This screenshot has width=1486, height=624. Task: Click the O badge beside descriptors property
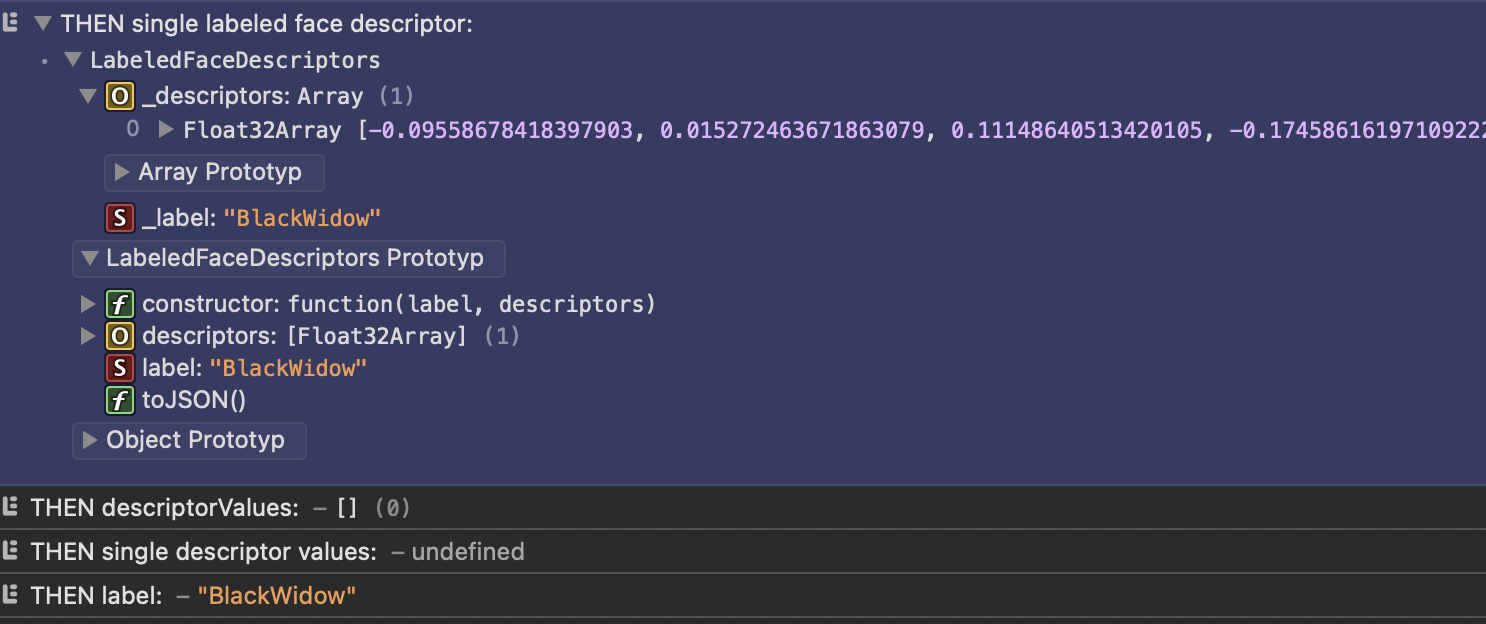119,335
